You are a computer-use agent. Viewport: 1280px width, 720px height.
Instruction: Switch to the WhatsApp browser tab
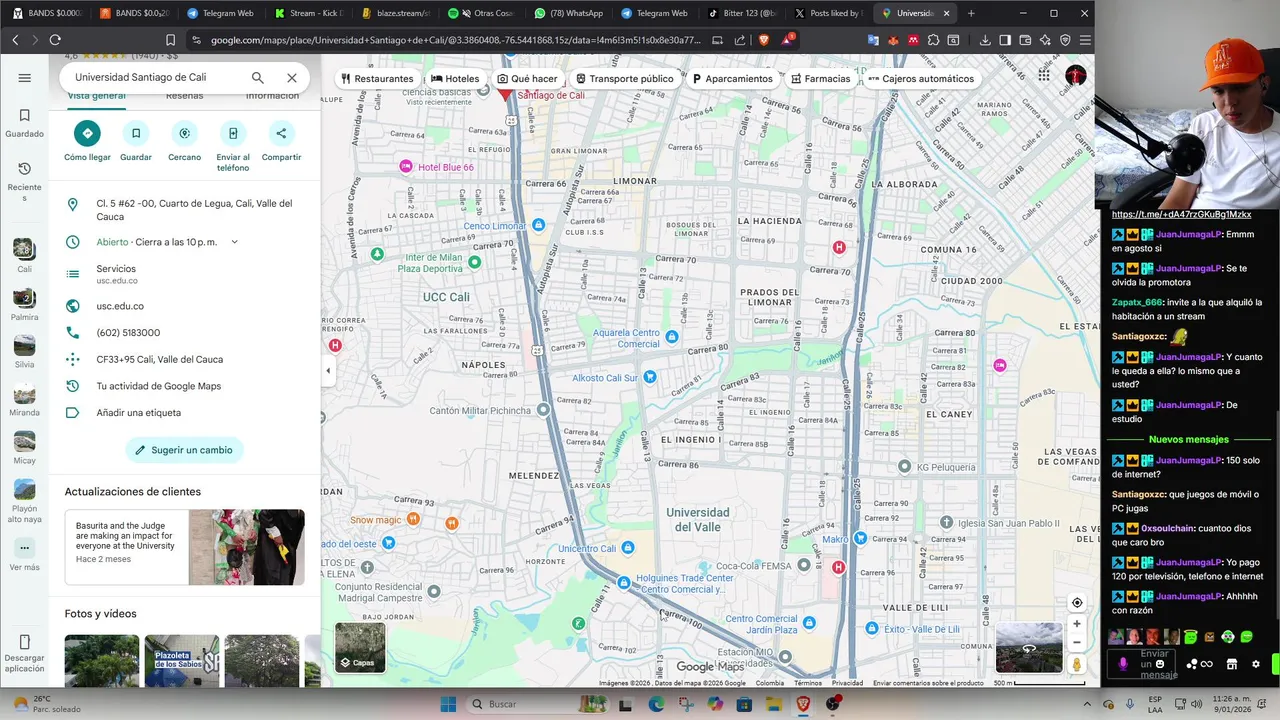click(572, 13)
